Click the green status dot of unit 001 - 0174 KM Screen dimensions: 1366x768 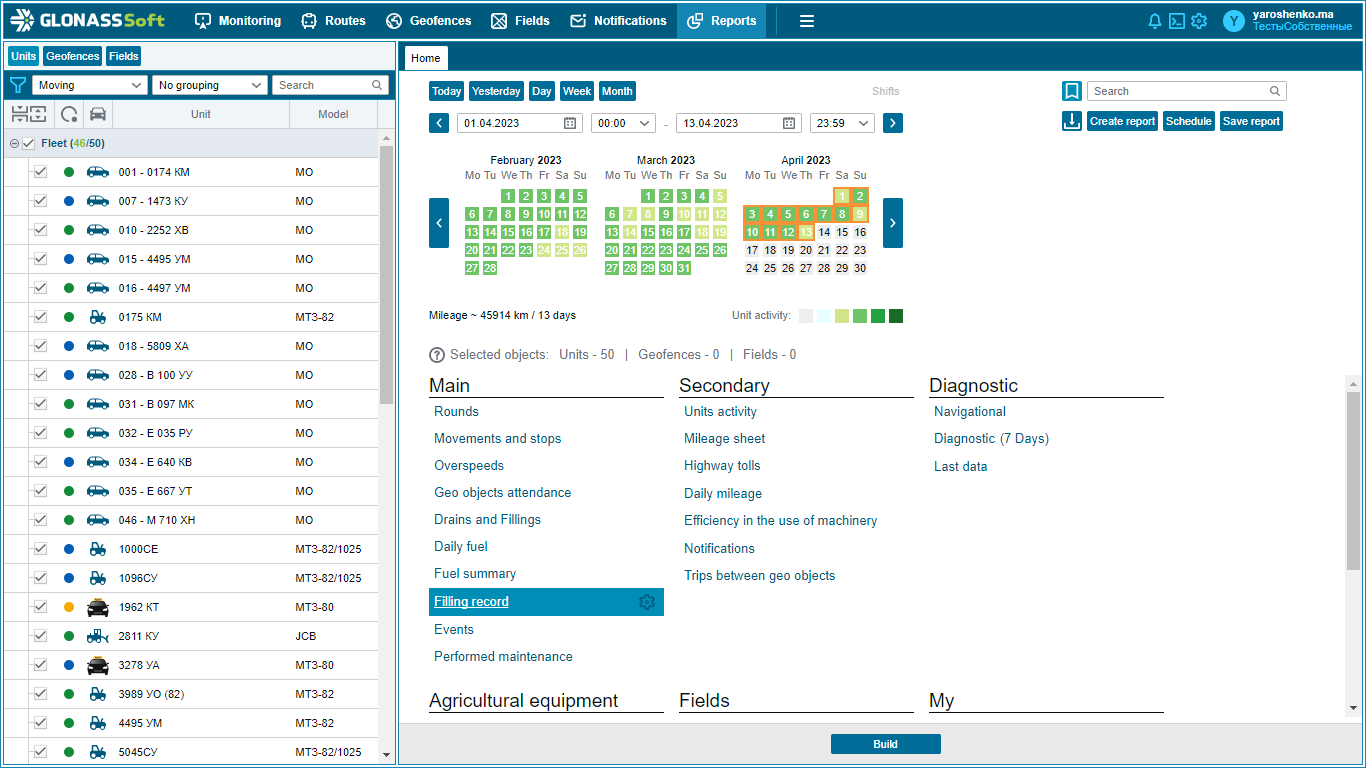69,172
